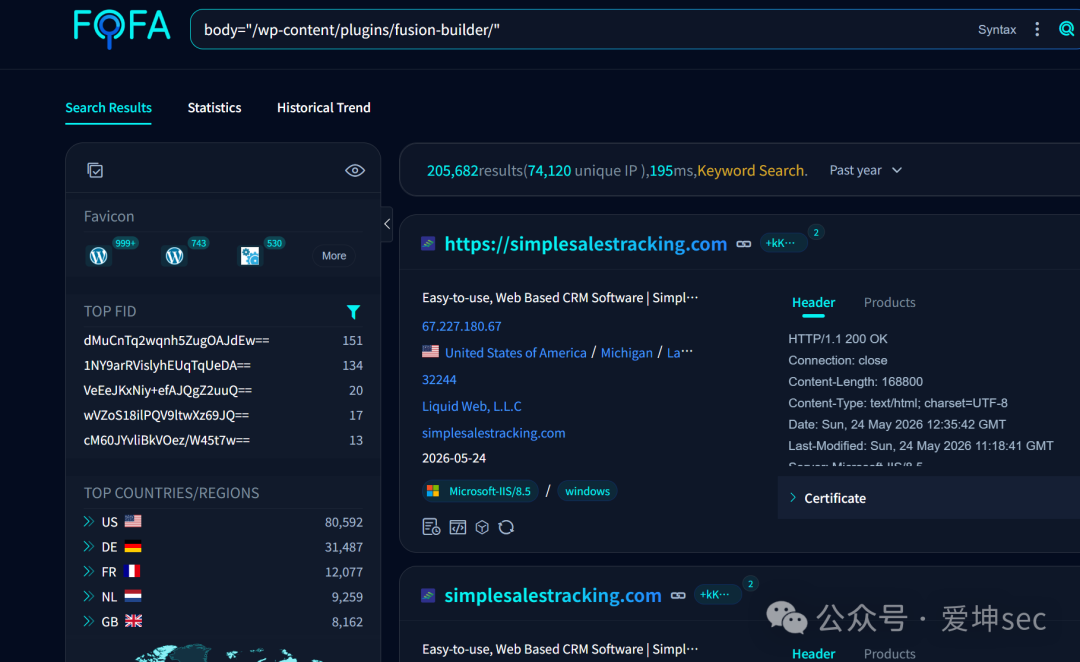This screenshot has height=662, width=1080.
Task: Toggle the eye visibility icon in sidebar
Action: tap(355, 170)
